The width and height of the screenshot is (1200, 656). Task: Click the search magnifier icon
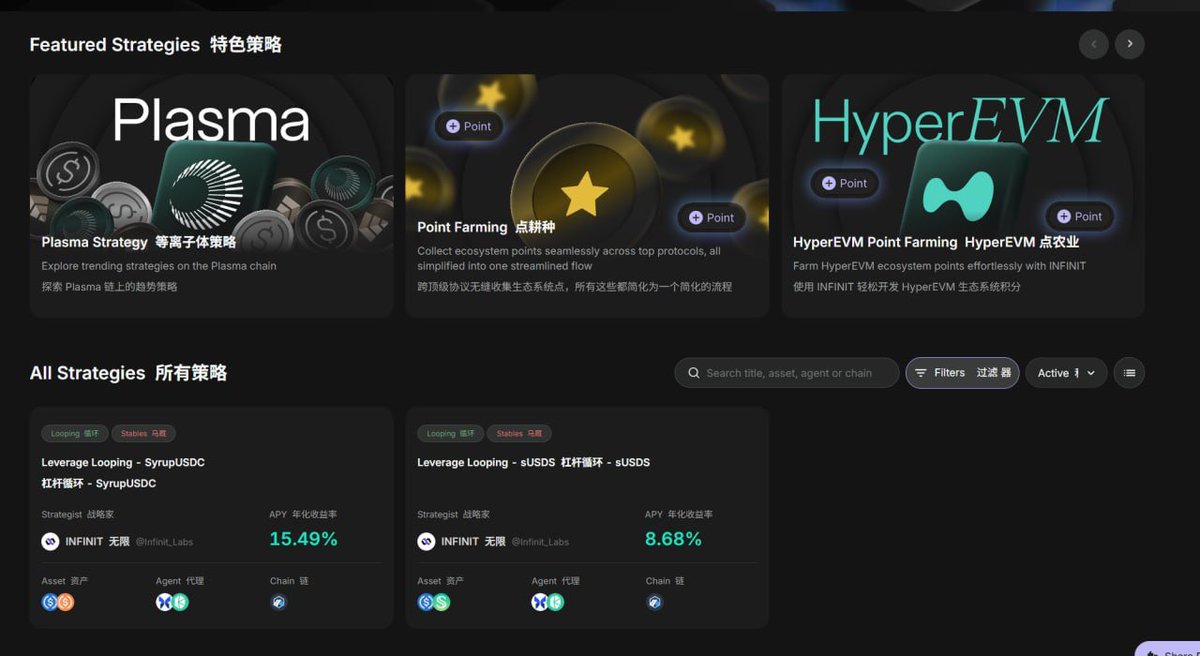(693, 372)
